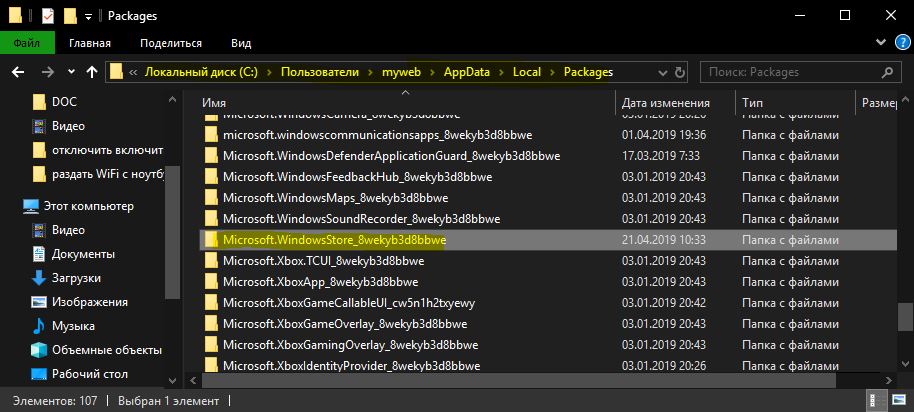Select microsoft.windowscommunicationsapps_8wekyb3d8bbwe folder
This screenshot has height=412, width=914.
click(x=378, y=135)
